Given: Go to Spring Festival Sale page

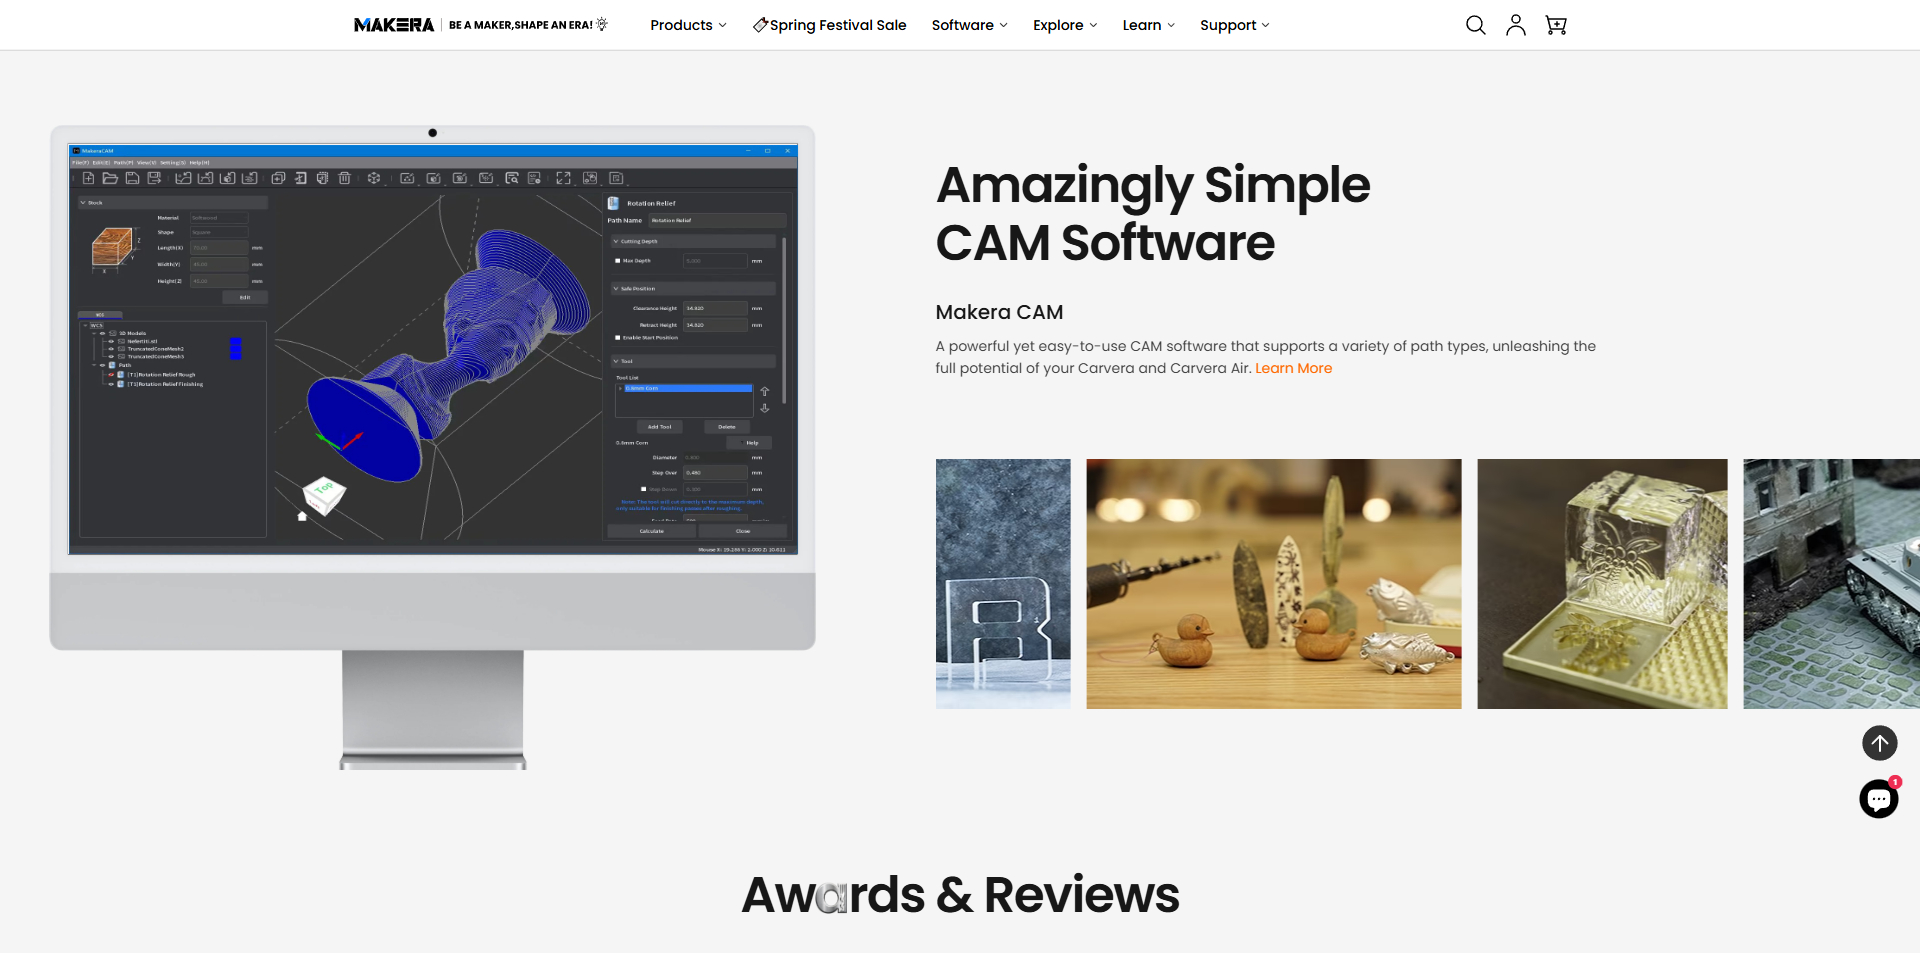Looking at the screenshot, I should click(838, 25).
